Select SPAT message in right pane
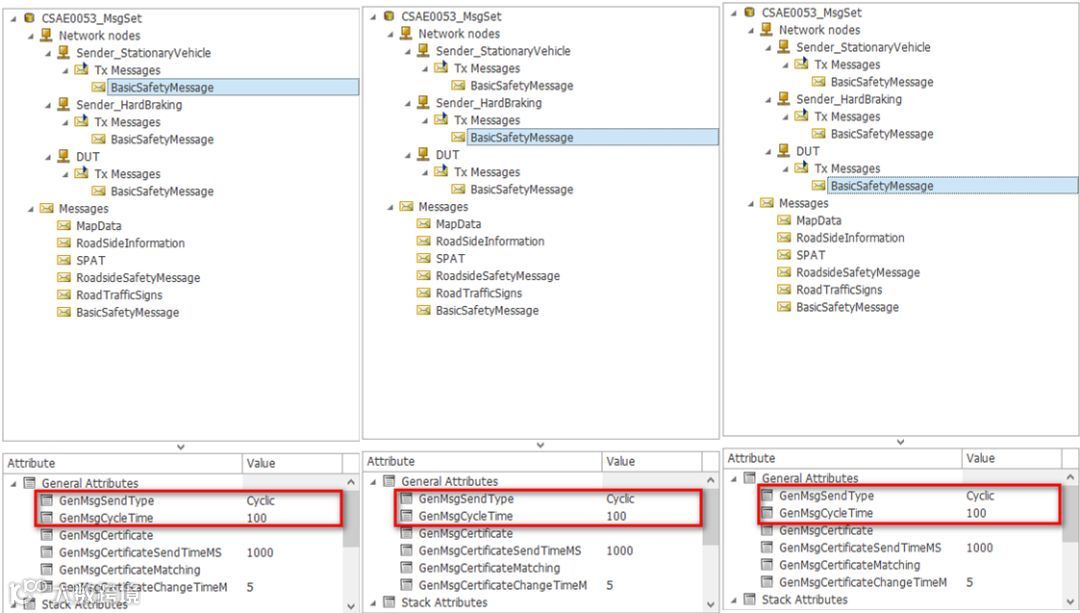Screen dimensions: 1080x613 pos(811,255)
